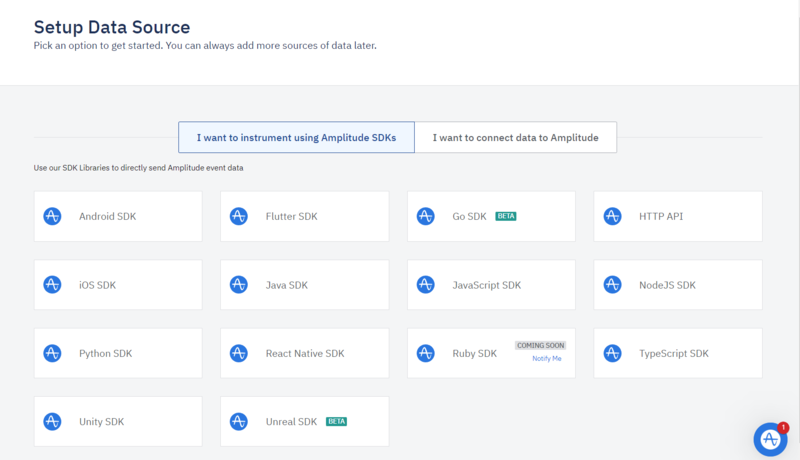Select the TypeScript SDK card
This screenshot has width=800, height=460.
(x=678, y=353)
